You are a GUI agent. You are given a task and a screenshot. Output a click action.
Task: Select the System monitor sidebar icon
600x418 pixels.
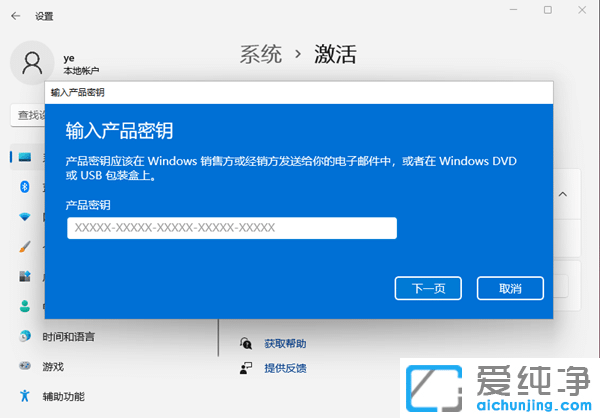coord(25,157)
